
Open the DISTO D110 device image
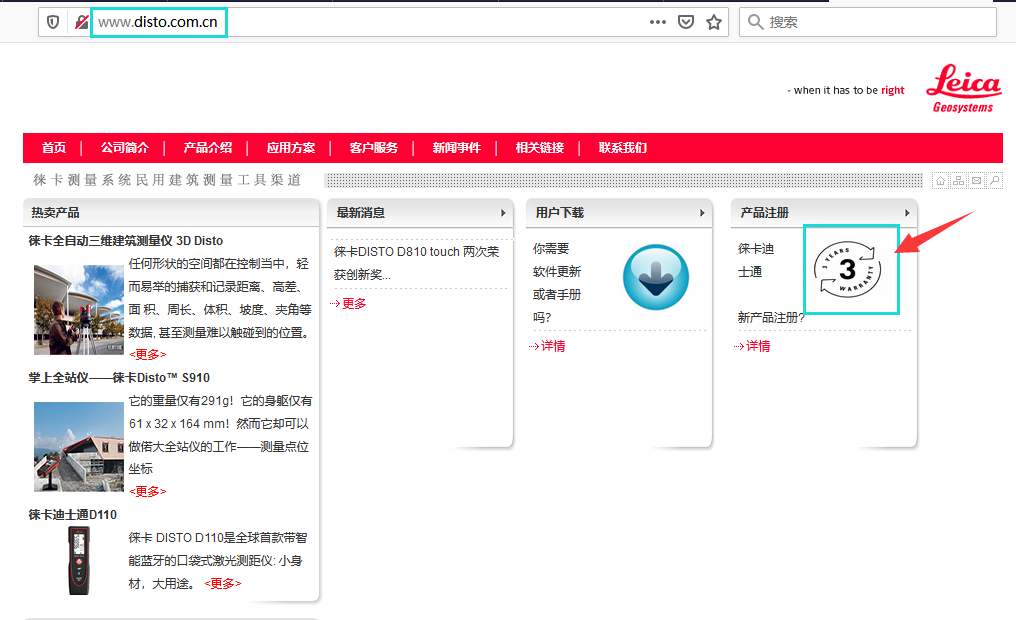coord(79,560)
